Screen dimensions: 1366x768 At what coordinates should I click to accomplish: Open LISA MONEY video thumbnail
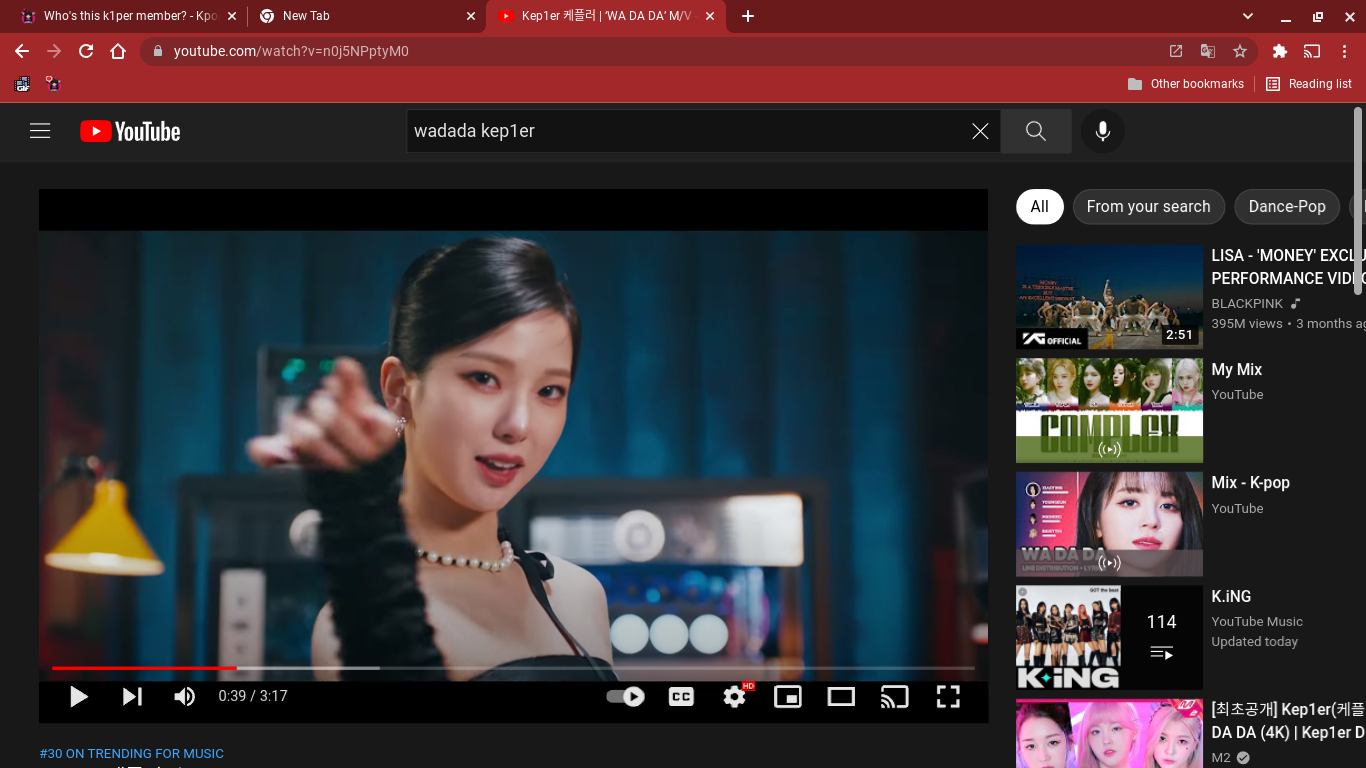[x=1109, y=297]
